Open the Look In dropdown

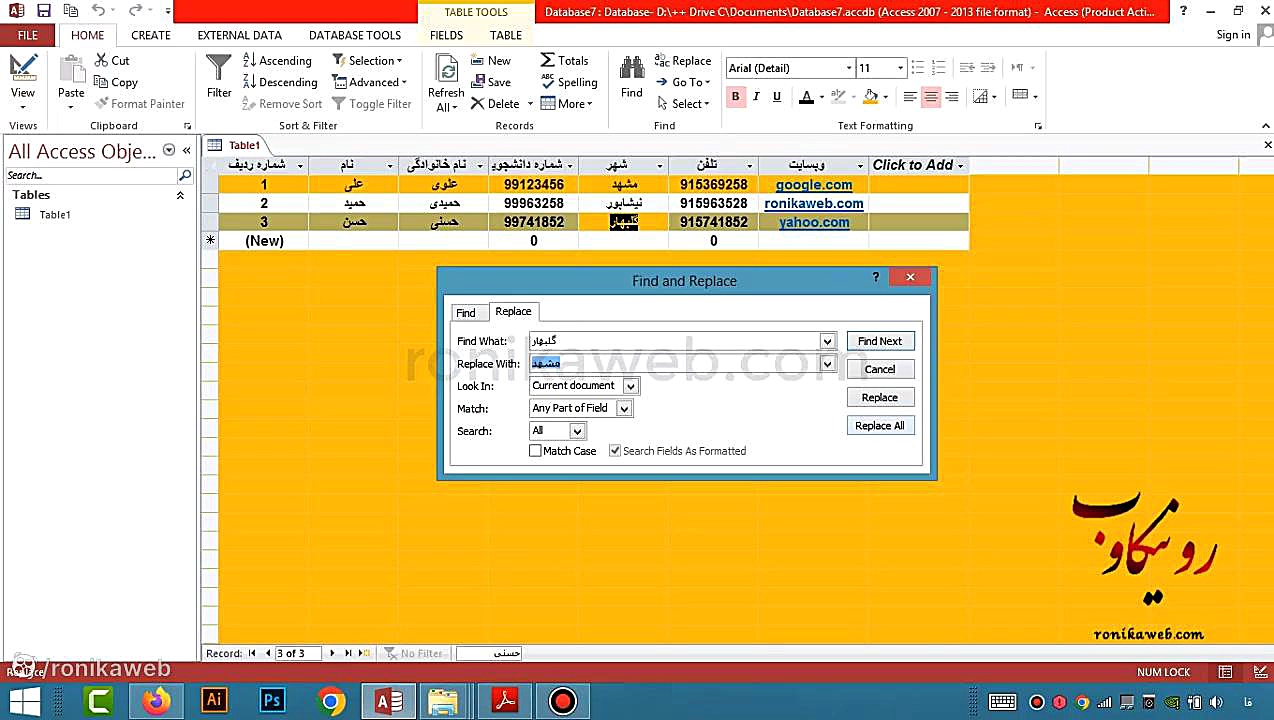tap(630, 386)
